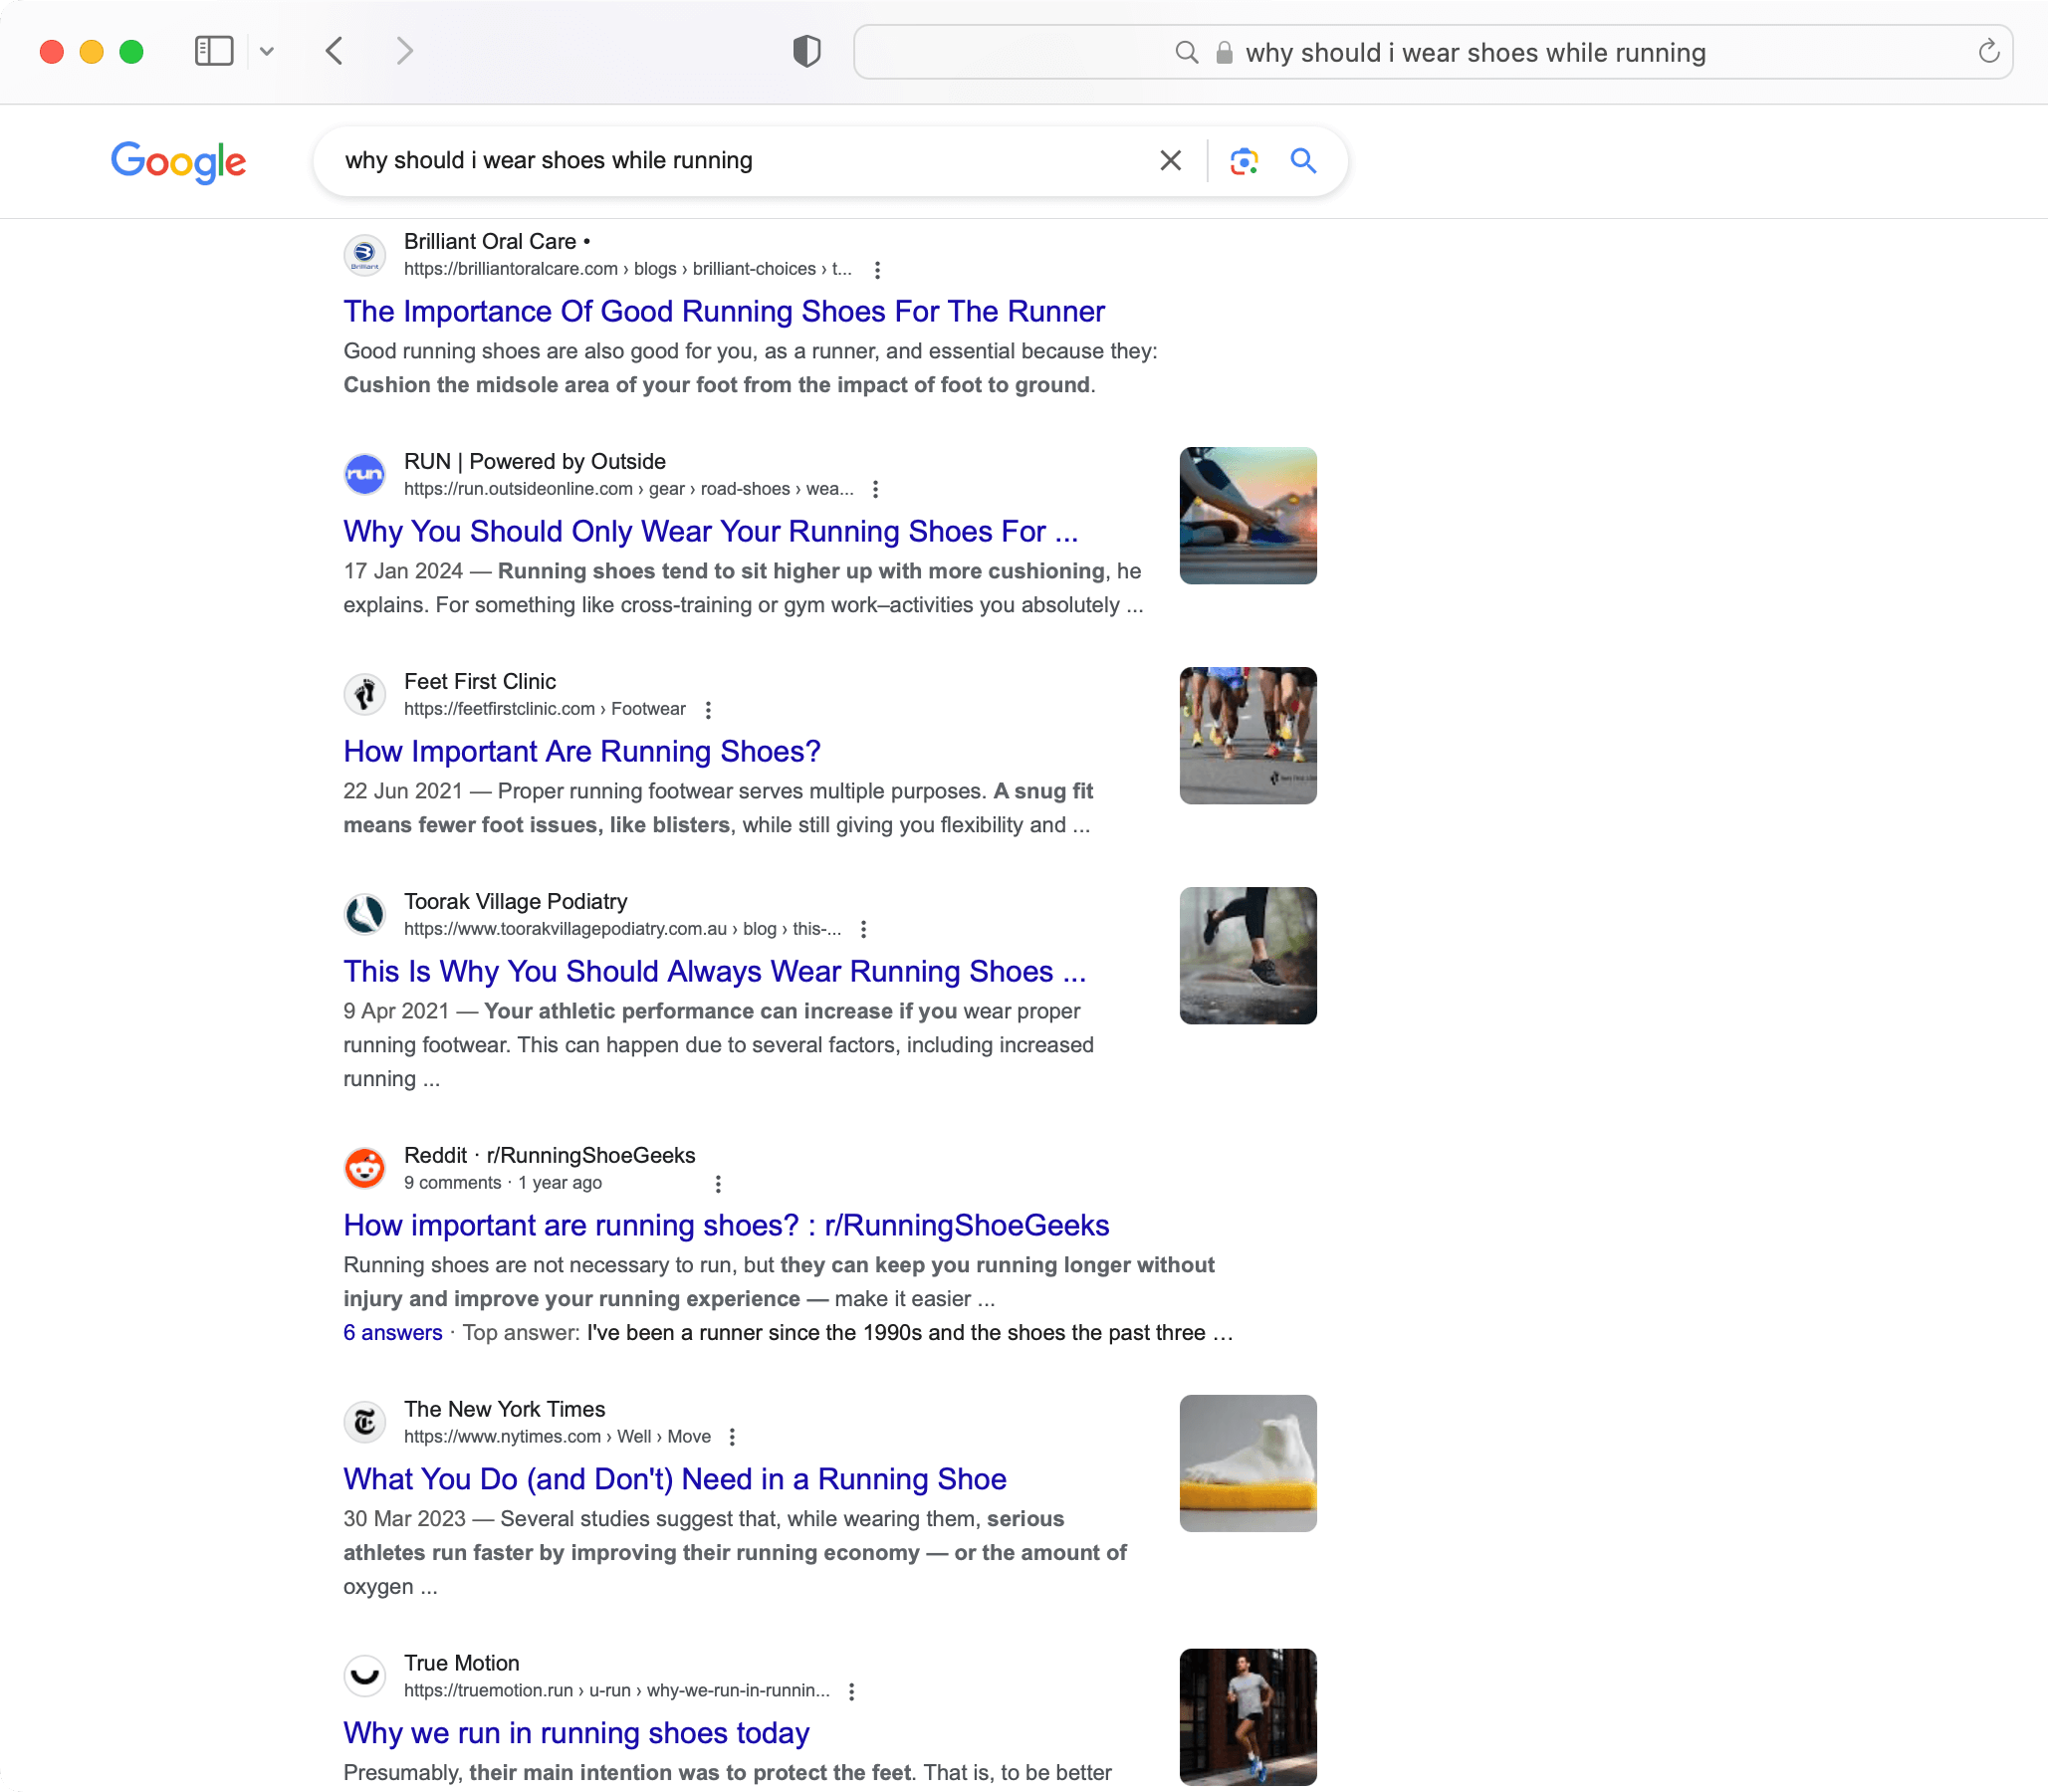2048x1792 pixels.
Task: Toggle the Safari sidebar button
Action: [x=213, y=51]
